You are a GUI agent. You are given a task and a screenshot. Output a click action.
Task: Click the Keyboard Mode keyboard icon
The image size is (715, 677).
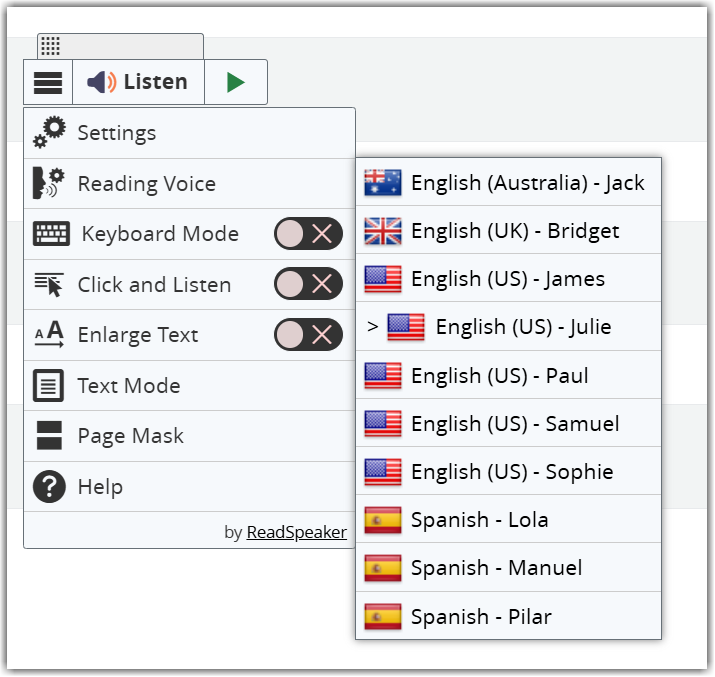[x=51, y=233]
